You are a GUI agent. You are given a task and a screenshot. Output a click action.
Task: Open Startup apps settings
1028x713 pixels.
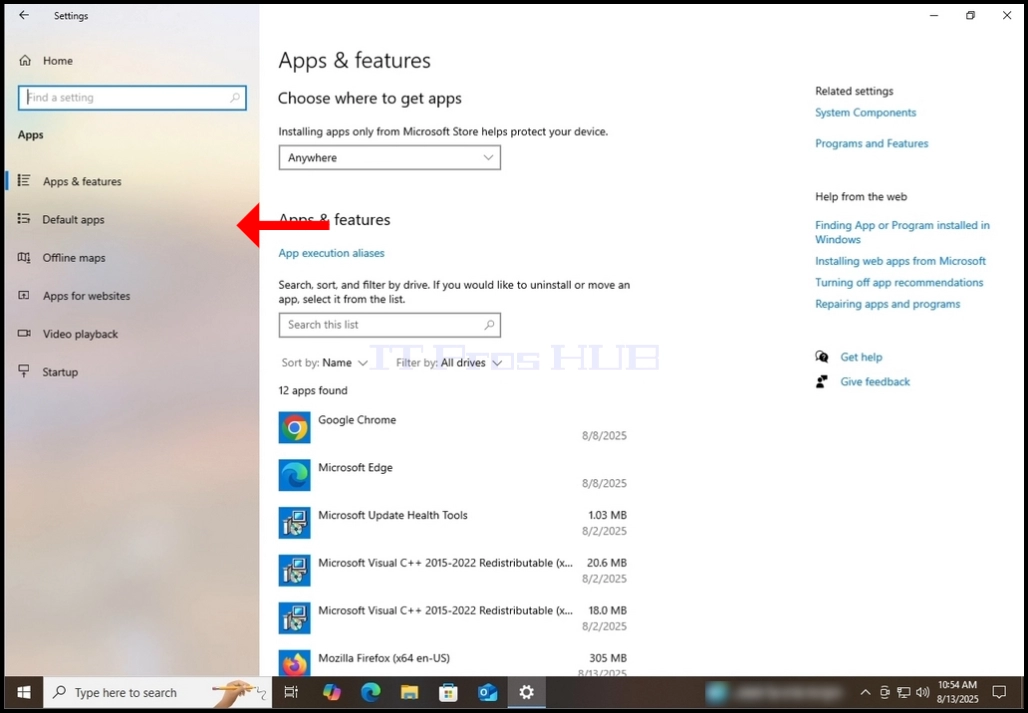tap(60, 372)
